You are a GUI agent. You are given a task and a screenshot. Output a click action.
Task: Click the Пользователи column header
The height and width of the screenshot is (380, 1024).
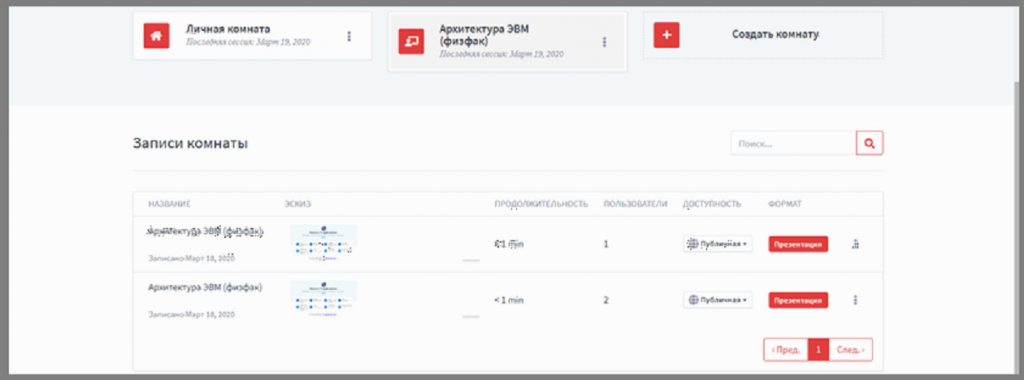click(635, 204)
